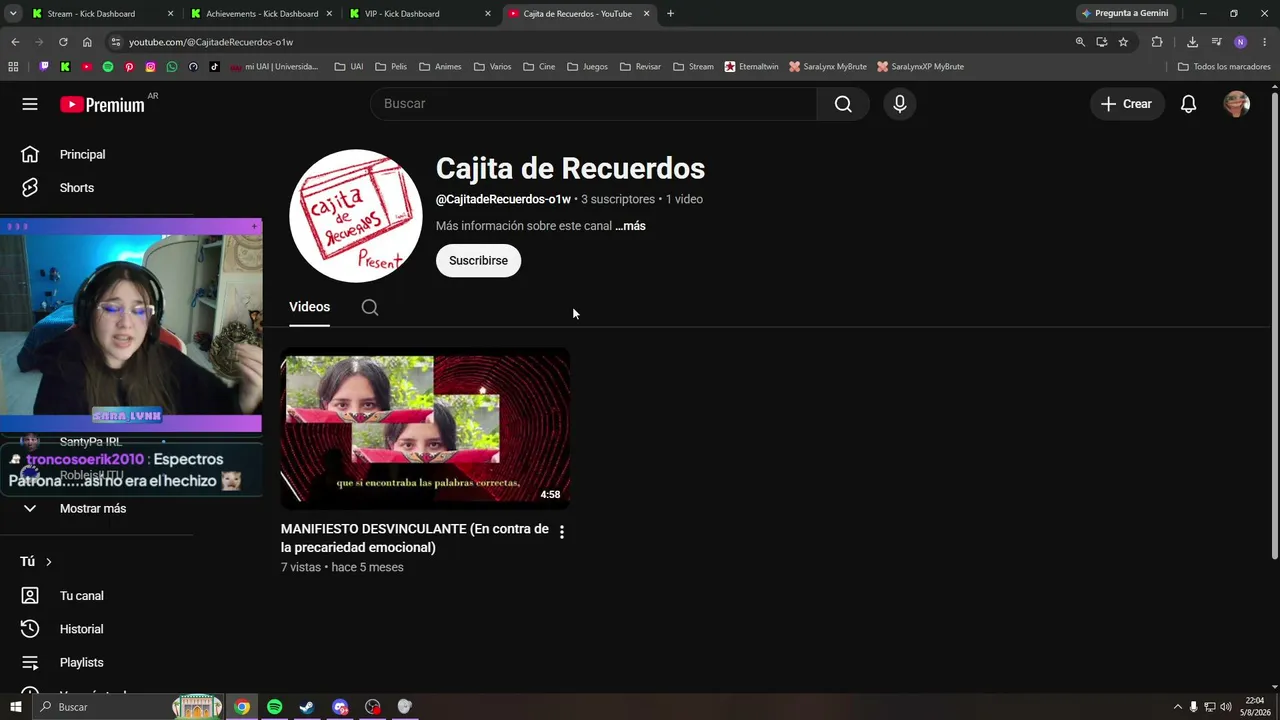1280x720 pixels.
Task: Open YouTube bookmark icon in bookmarks bar
Action: [x=86, y=67]
